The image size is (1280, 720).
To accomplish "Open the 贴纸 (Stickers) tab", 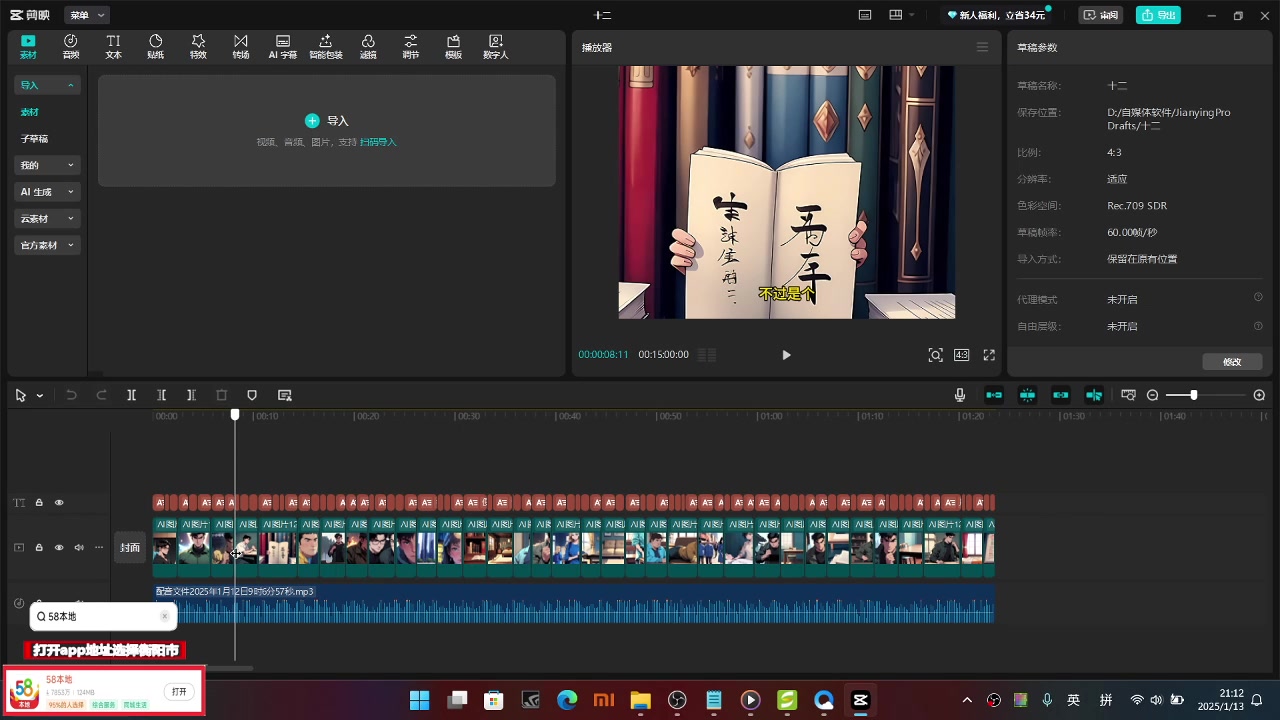I will tap(156, 46).
